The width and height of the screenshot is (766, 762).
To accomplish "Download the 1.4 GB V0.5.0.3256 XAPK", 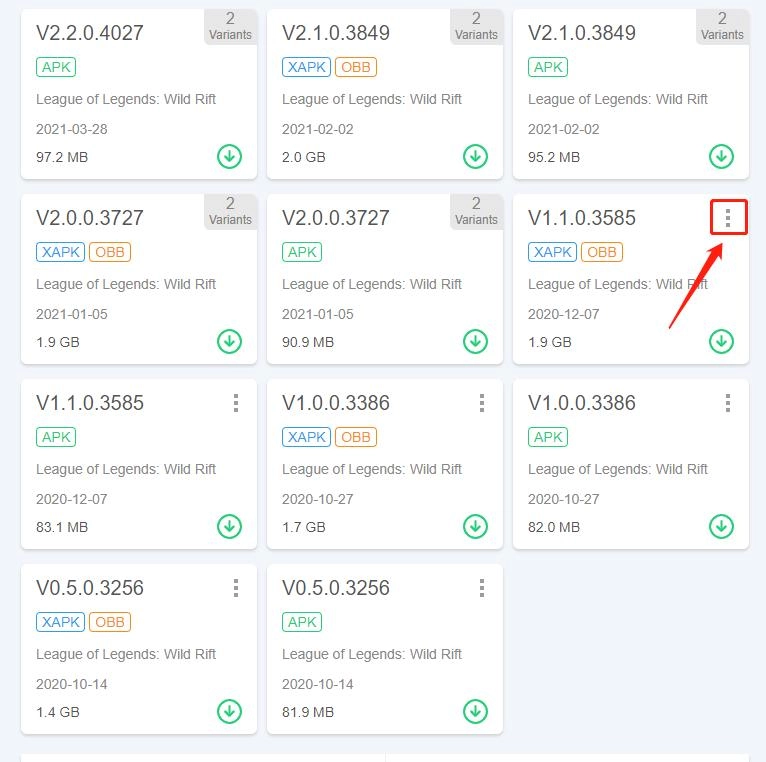I will pyautogui.click(x=229, y=712).
